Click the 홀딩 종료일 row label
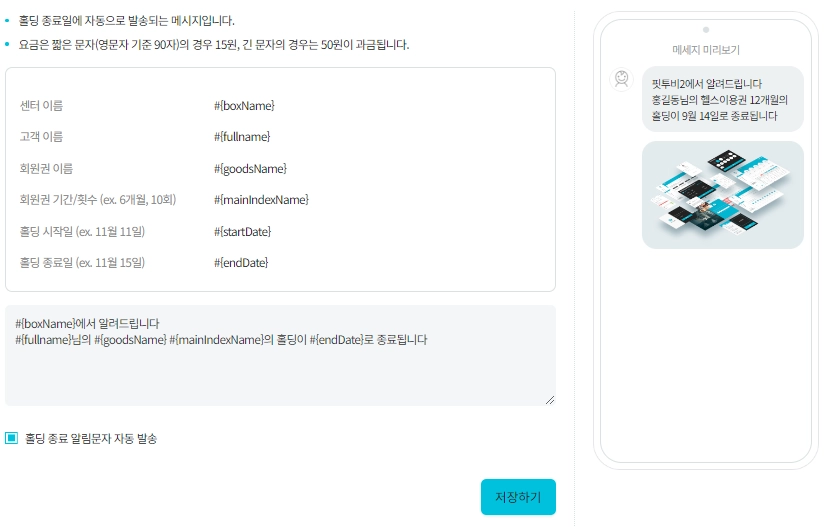This screenshot has height=527, width=832. (82, 263)
